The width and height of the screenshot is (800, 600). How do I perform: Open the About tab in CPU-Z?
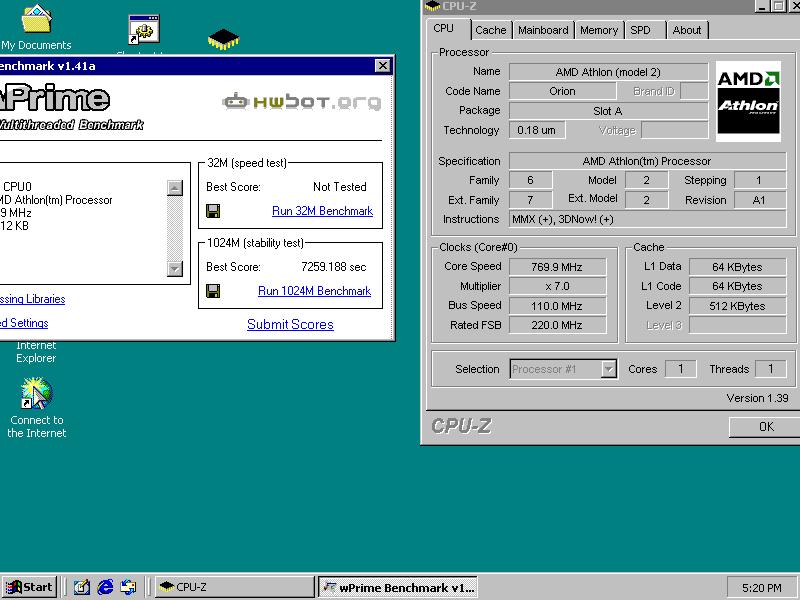[x=687, y=30]
